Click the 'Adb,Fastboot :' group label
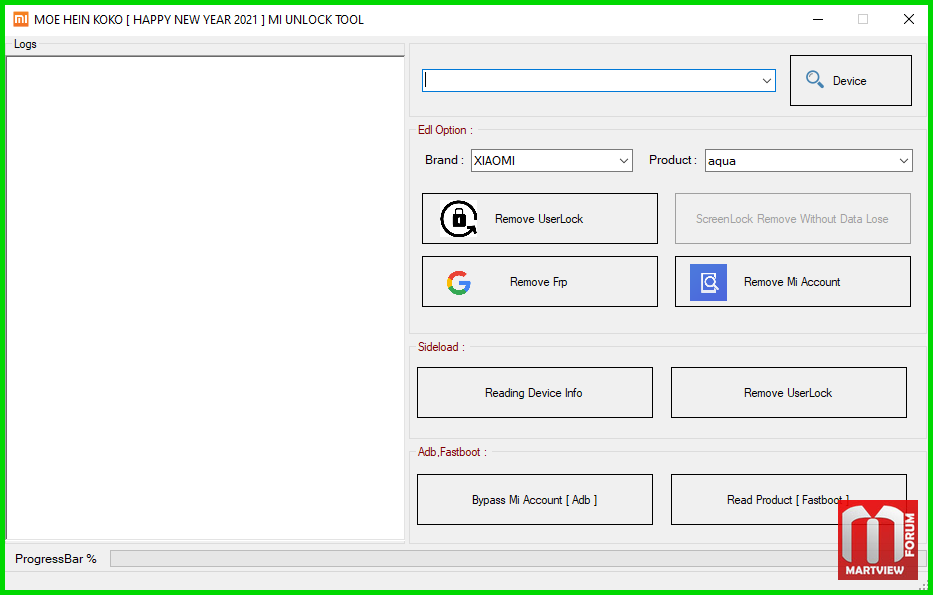The image size is (933, 595). pyautogui.click(x=452, y=452)
